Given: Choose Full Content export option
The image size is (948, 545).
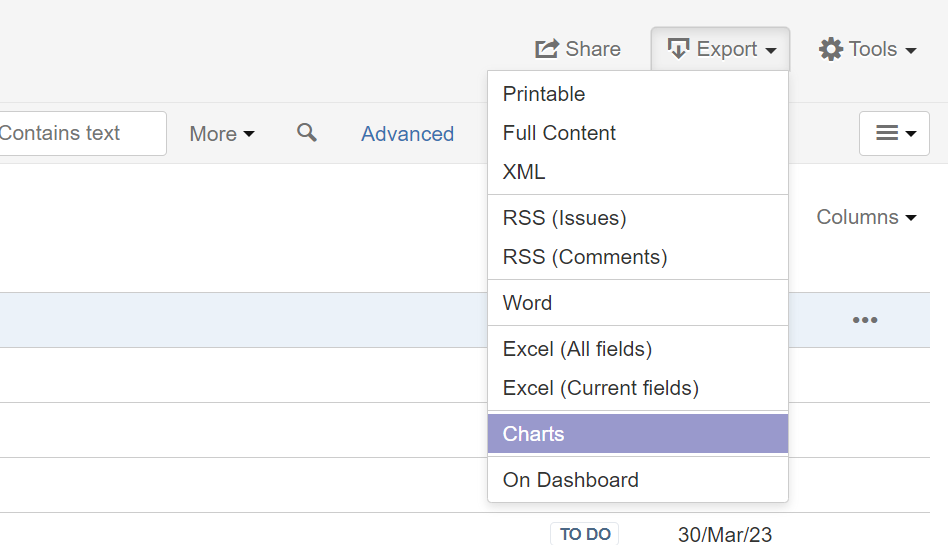Looking at the screenshot, I should tap(559, 133).
